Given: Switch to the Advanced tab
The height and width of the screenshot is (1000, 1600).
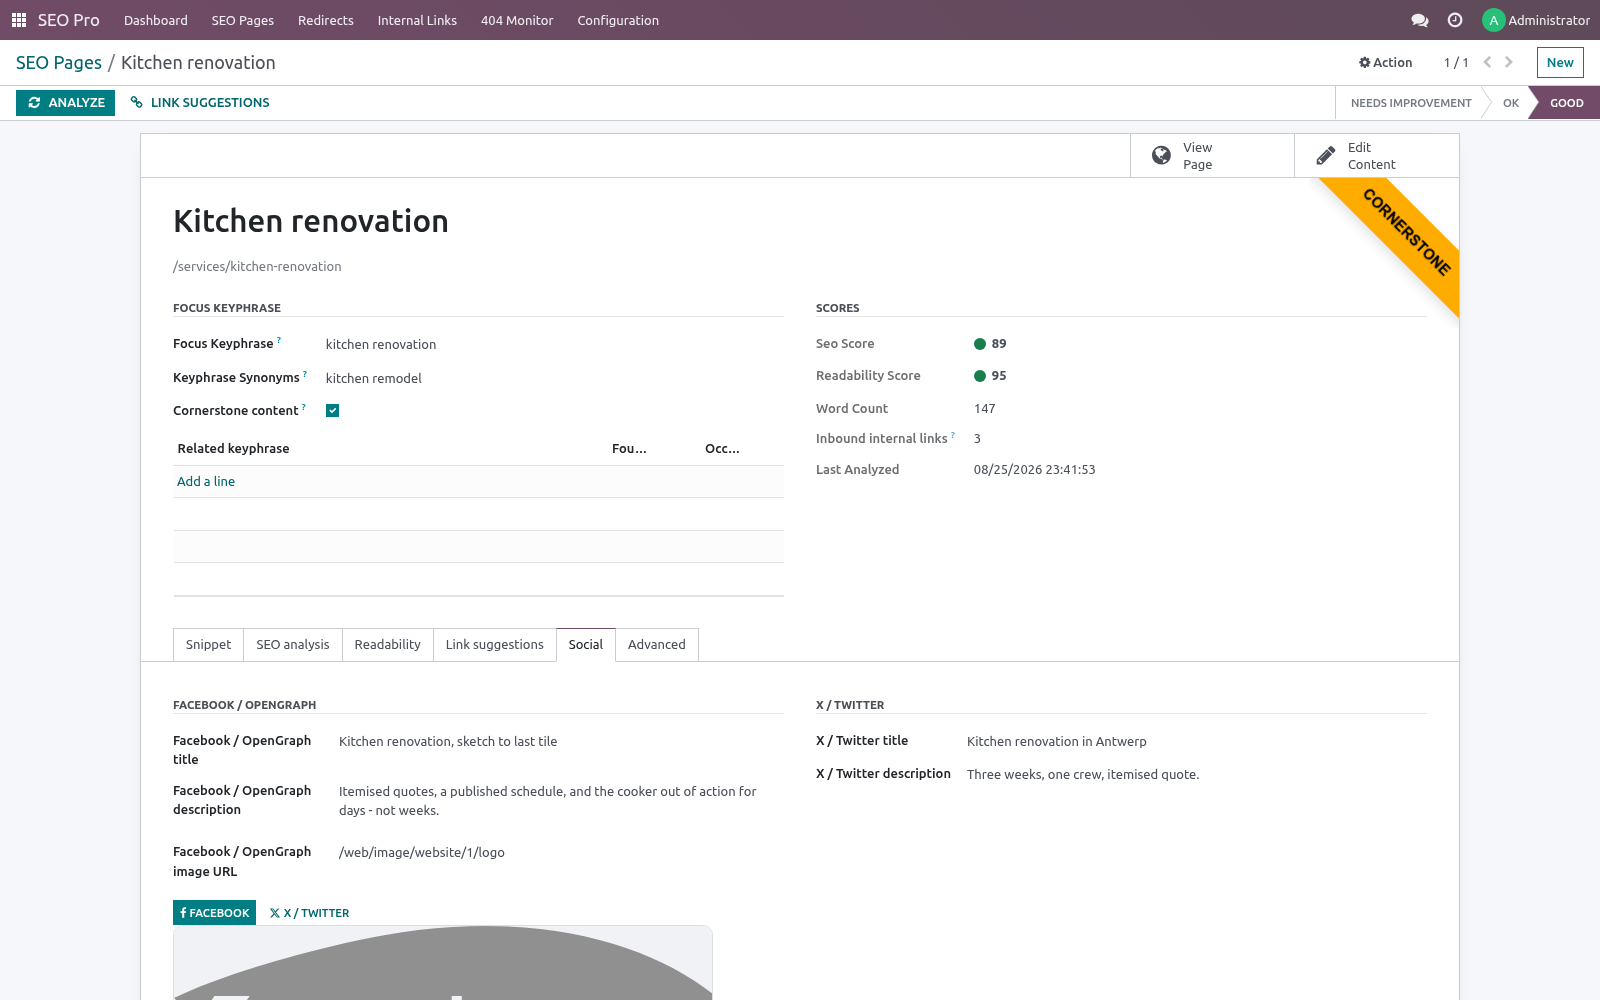Looking at the screenshot, I should pyautogui.click(x=657, y=645).
